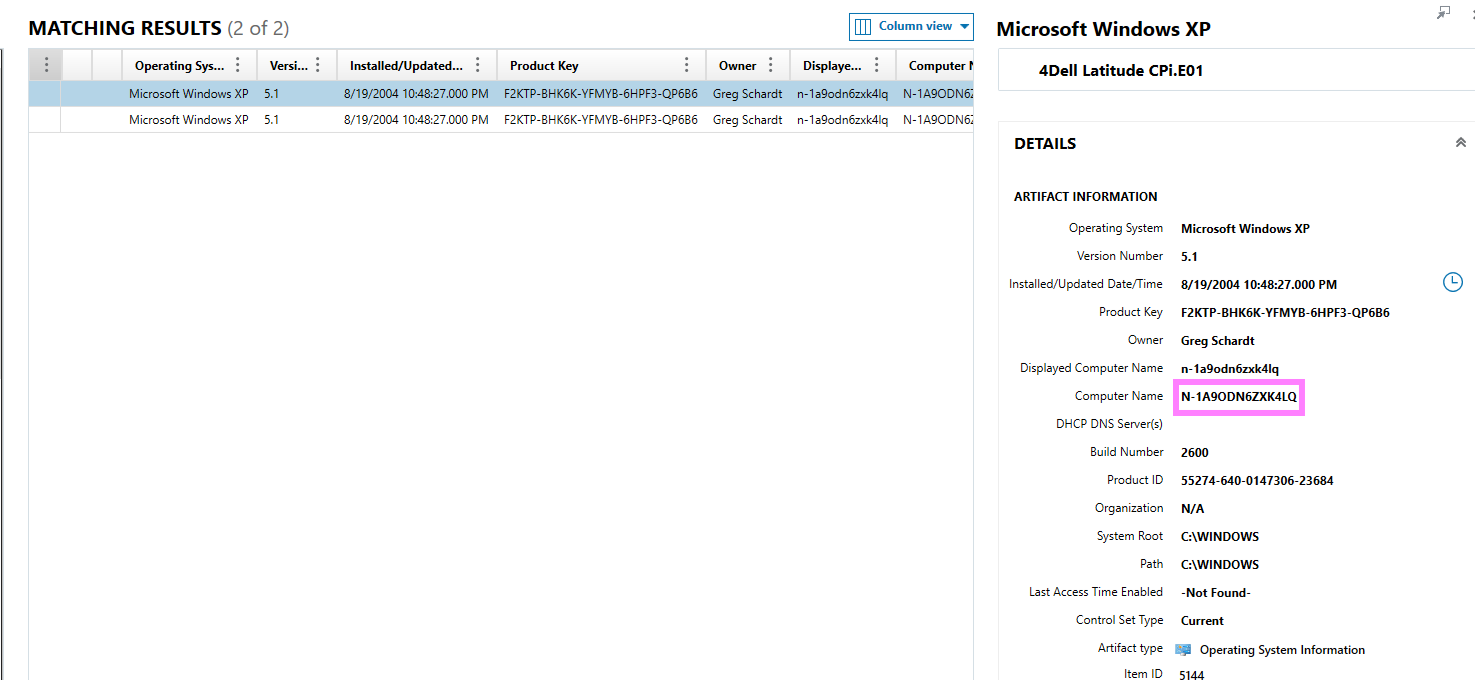This screenshot has width=1475, height=680.
Task: Open the Operating System column options menu
Action: pyautogui.click(x=237, y=65)
